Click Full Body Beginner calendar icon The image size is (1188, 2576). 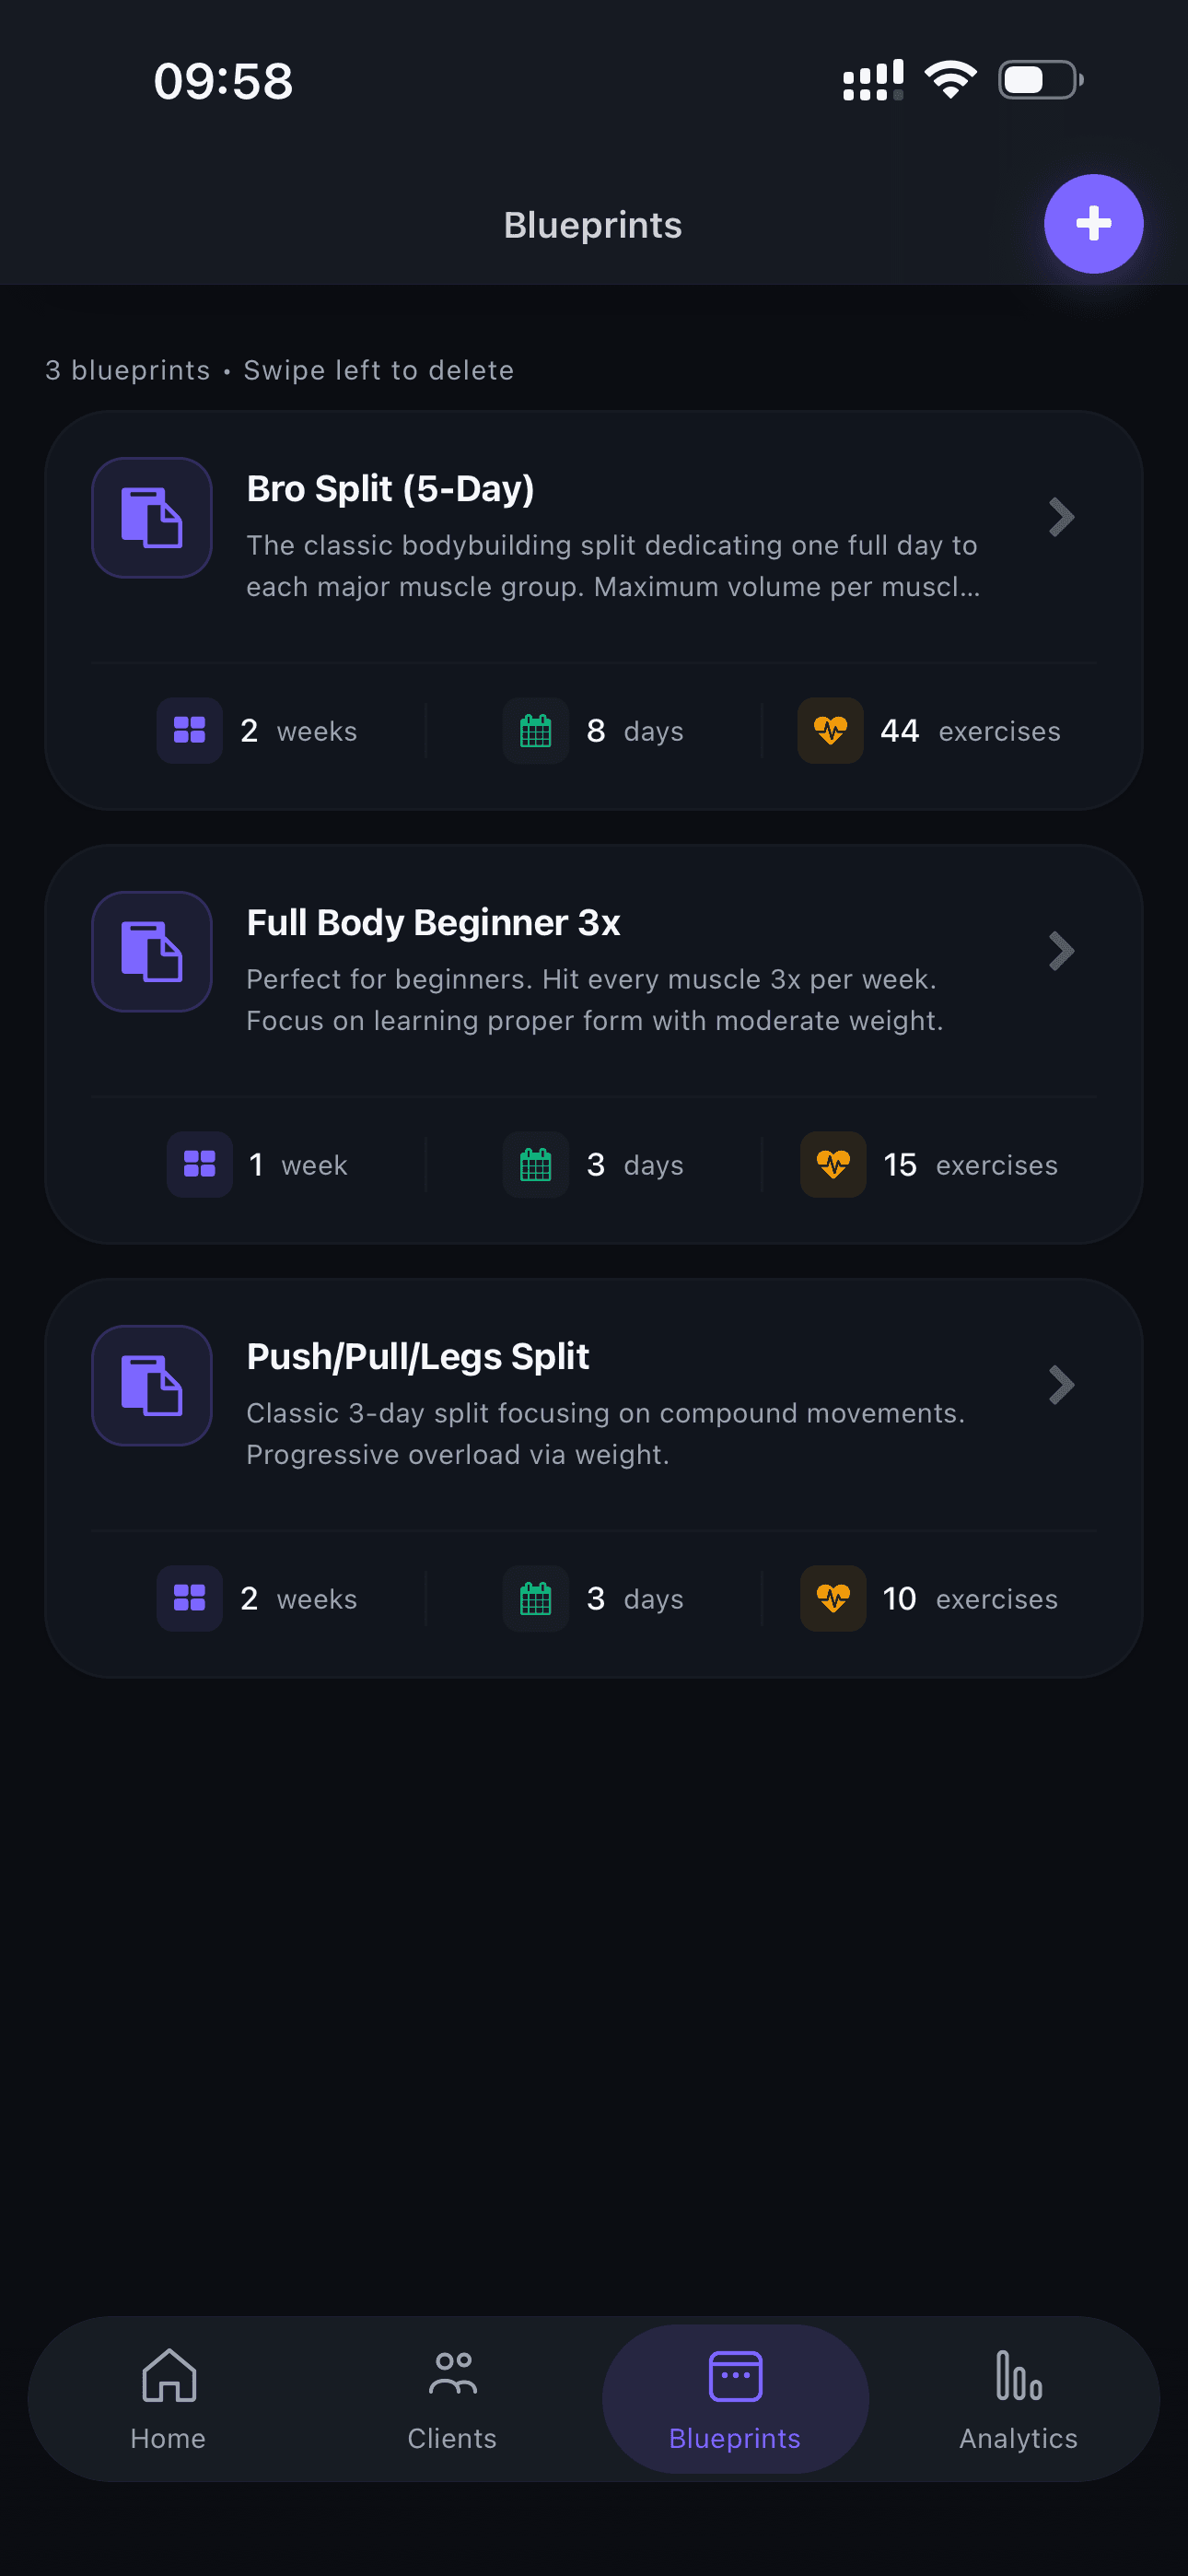coord(536,1165)
